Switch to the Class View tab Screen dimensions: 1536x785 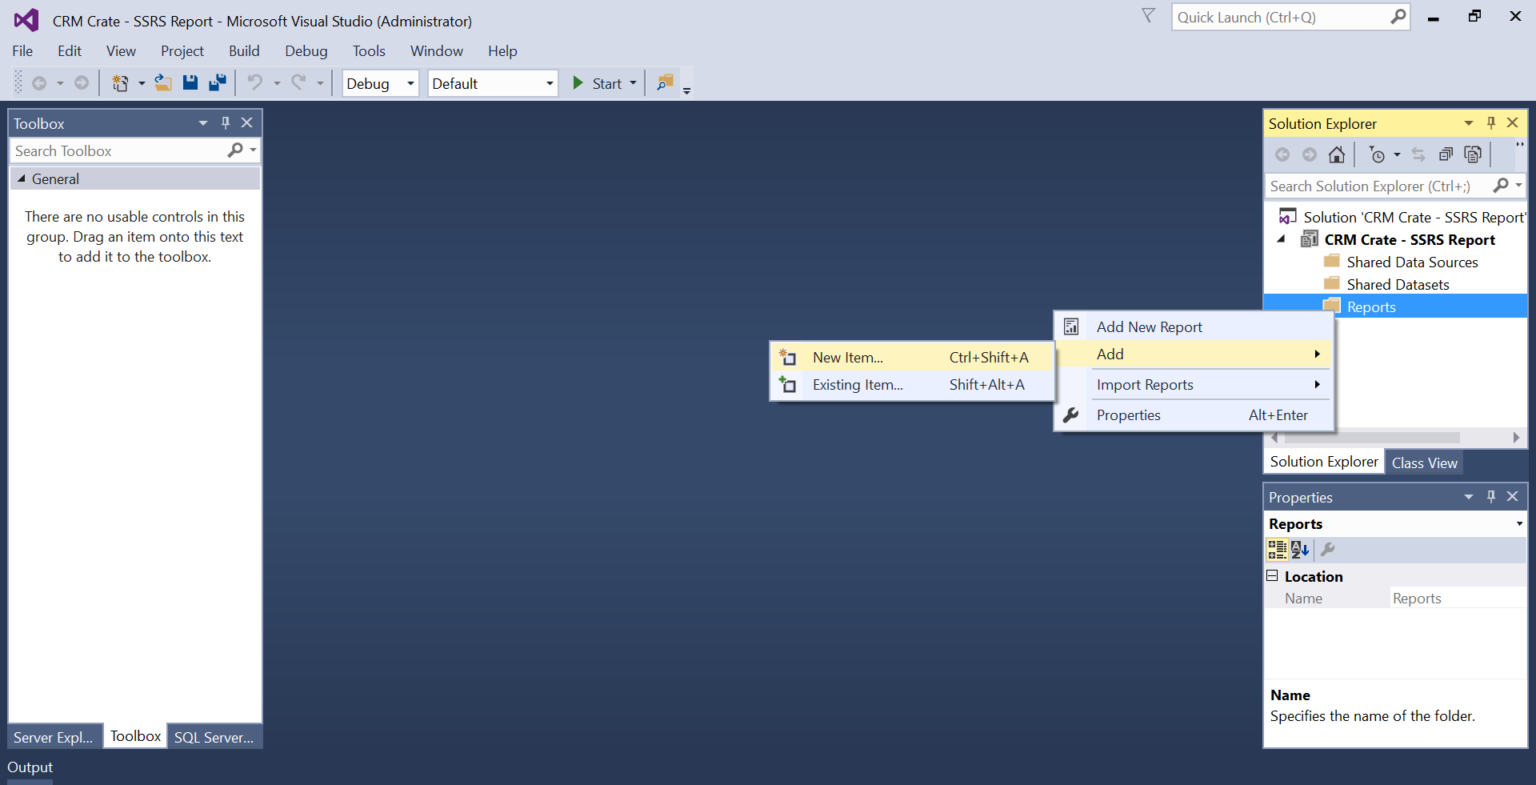pyautogui.click(x=1424, y=462)
